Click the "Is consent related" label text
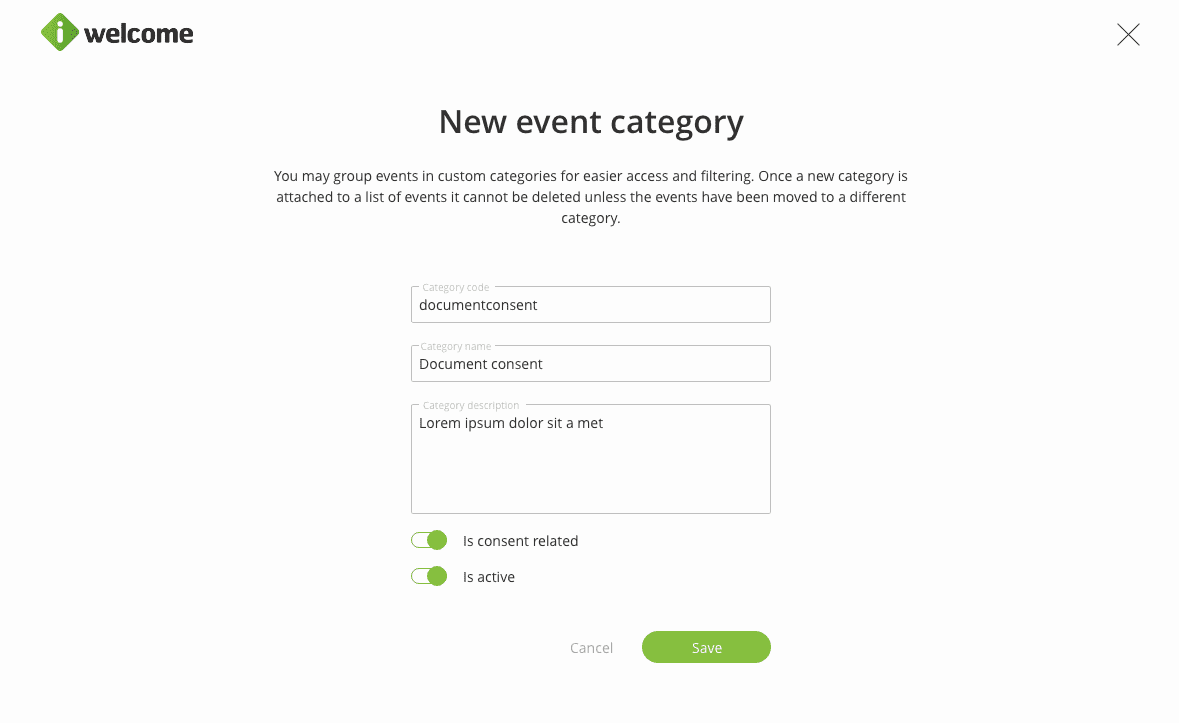 520,541
